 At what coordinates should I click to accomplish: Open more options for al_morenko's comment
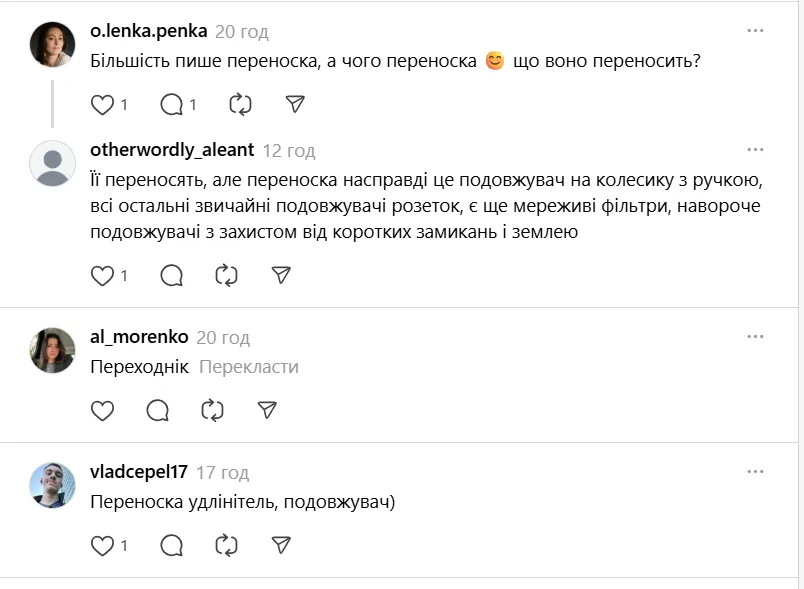(755, 337)
